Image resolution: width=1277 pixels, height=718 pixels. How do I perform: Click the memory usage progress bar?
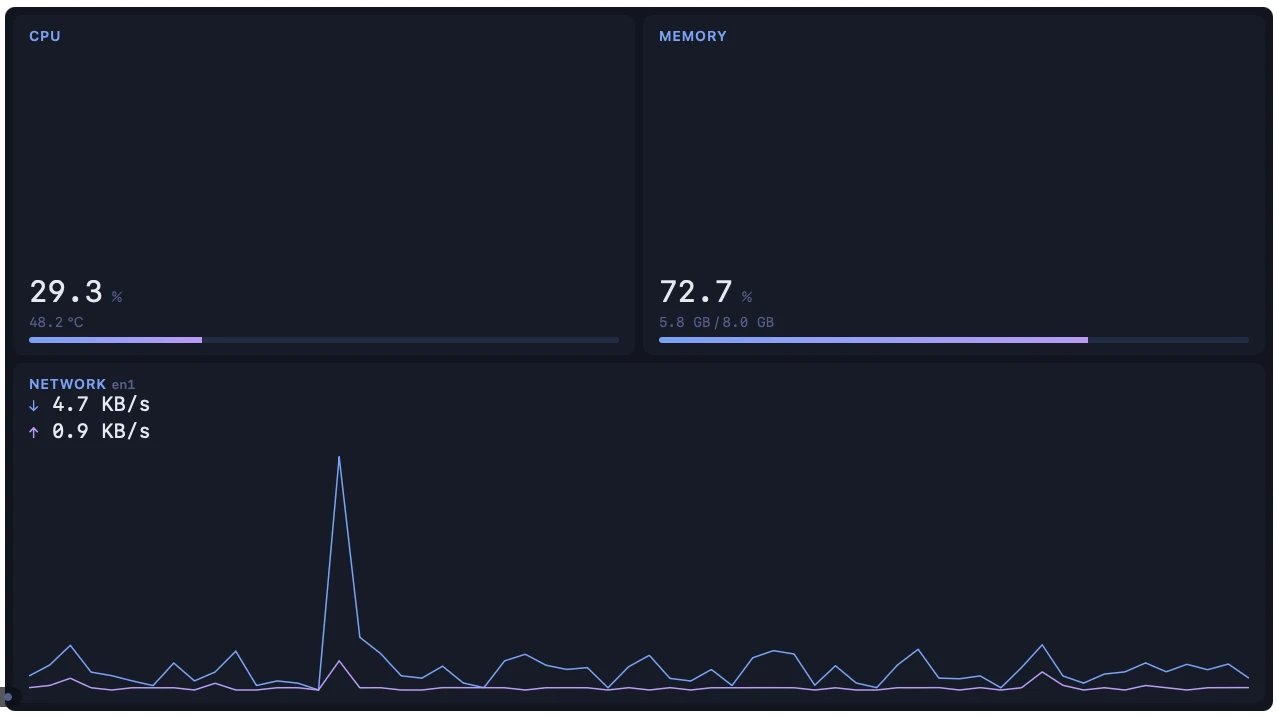pos(954,340)
